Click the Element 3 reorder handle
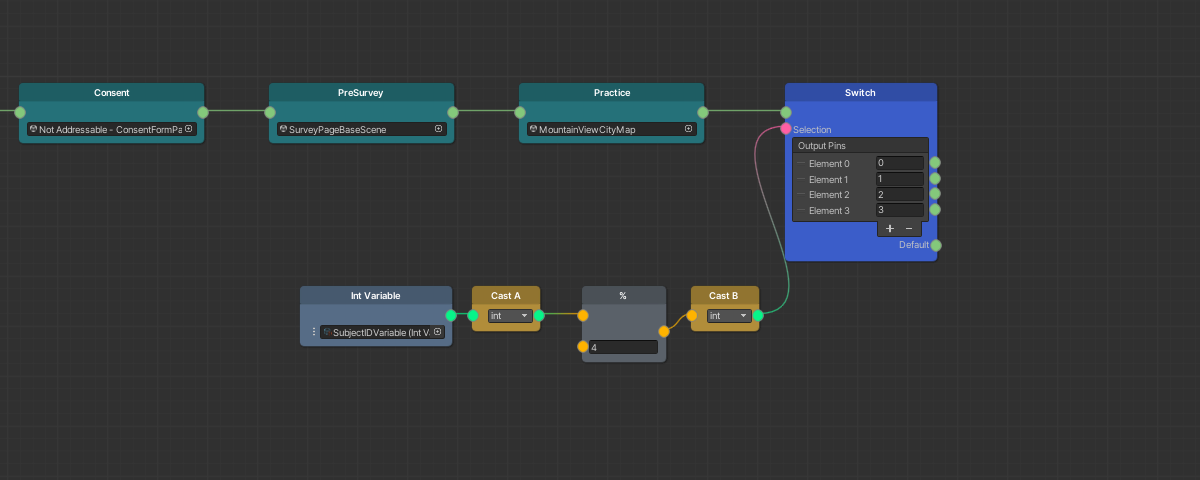This screenshot has width=1200, height=480. click(x=801, y=211)
